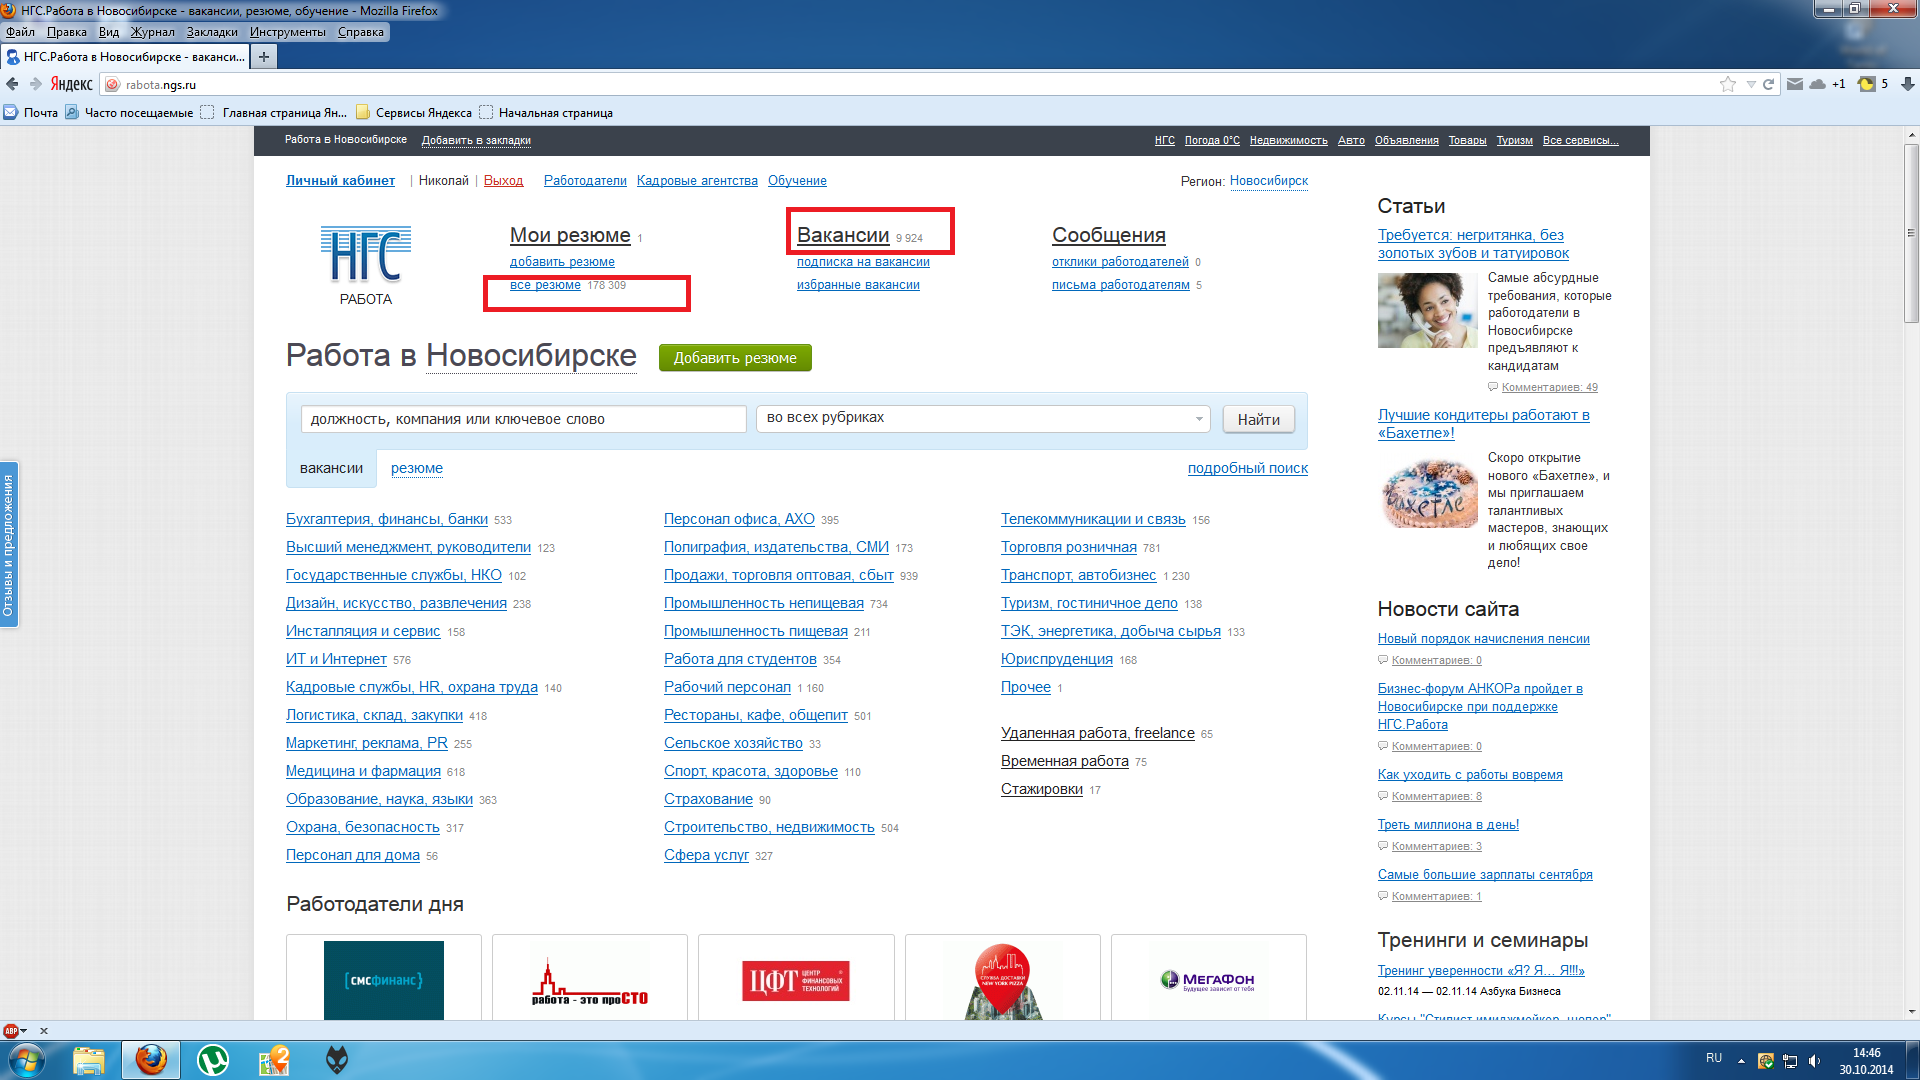Open Удаленная работа, freelance link

click(1097, 733)
